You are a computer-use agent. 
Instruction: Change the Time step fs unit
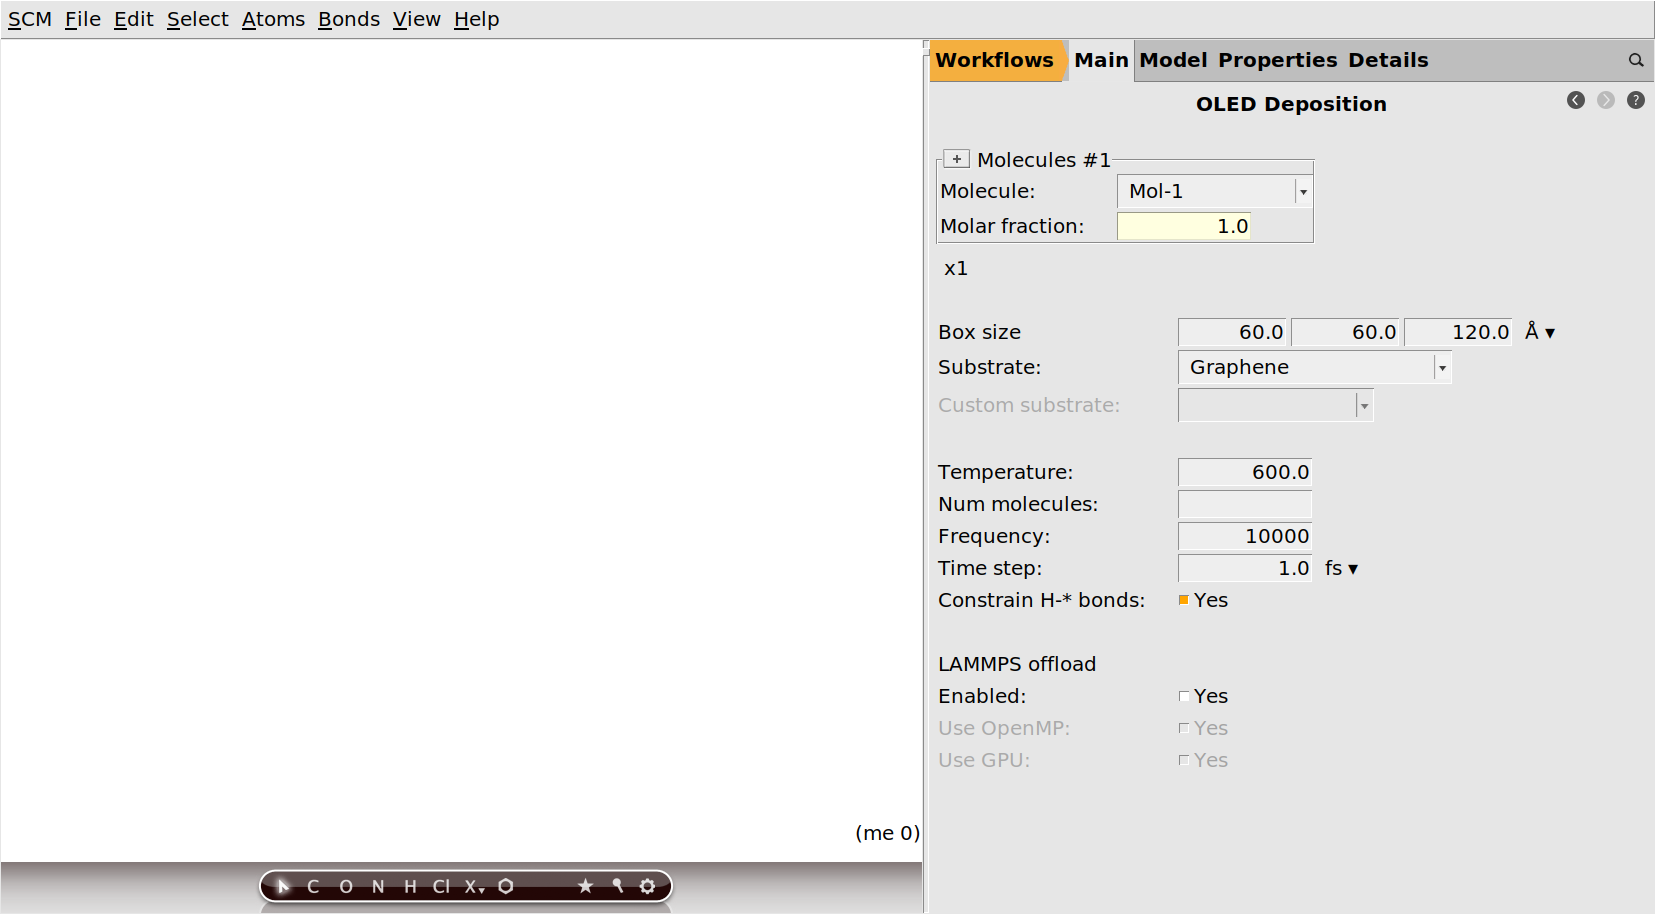pyautogui.click(x=1342, y=568)
